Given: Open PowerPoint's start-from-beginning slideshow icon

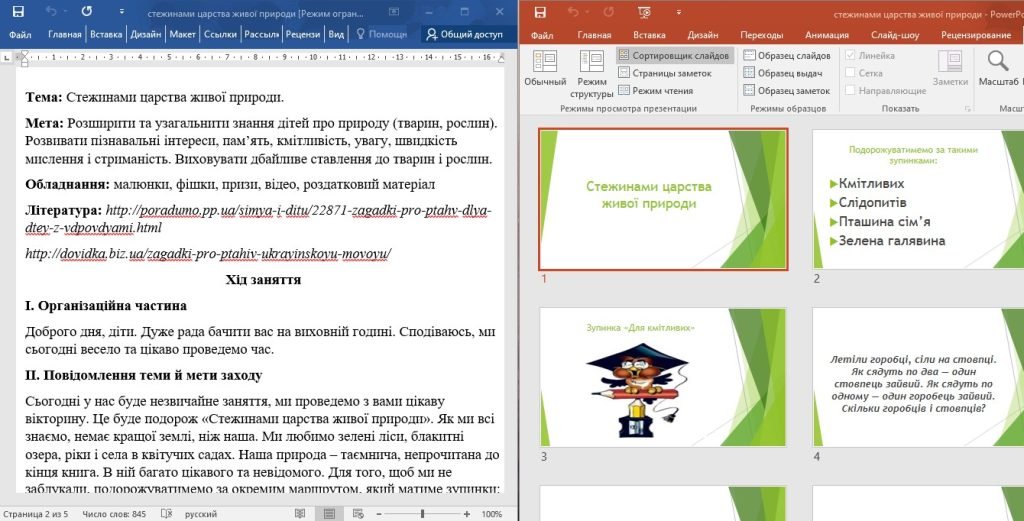Looking at the screenshot, I should [x=644, y=12].
